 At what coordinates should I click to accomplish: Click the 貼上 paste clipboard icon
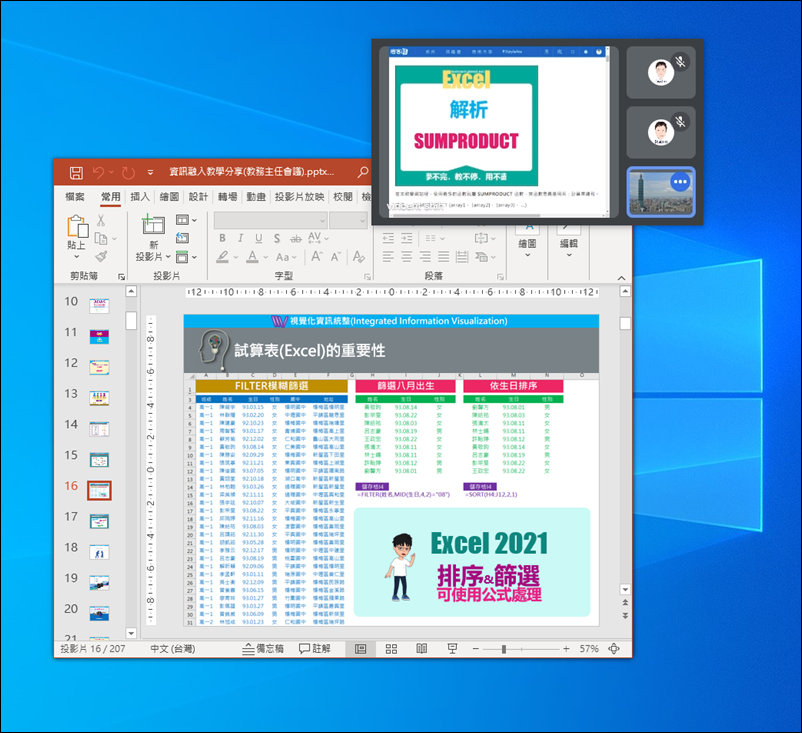(x=77, y=226)
